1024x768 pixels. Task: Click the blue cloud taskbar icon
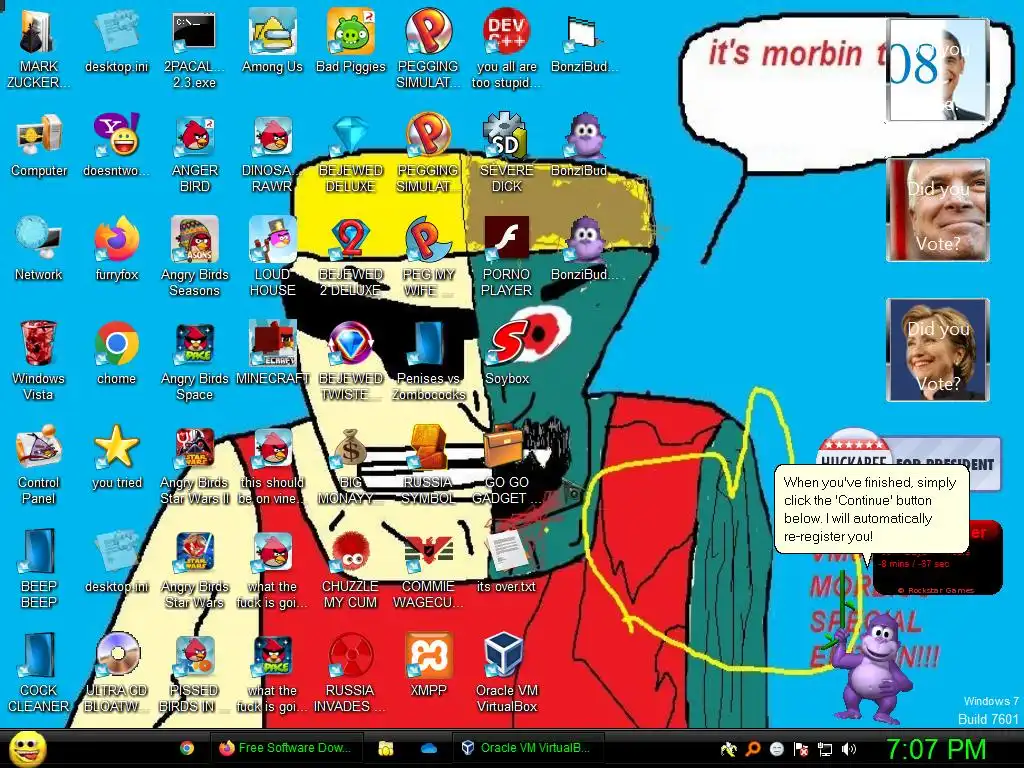coord(429,748)
